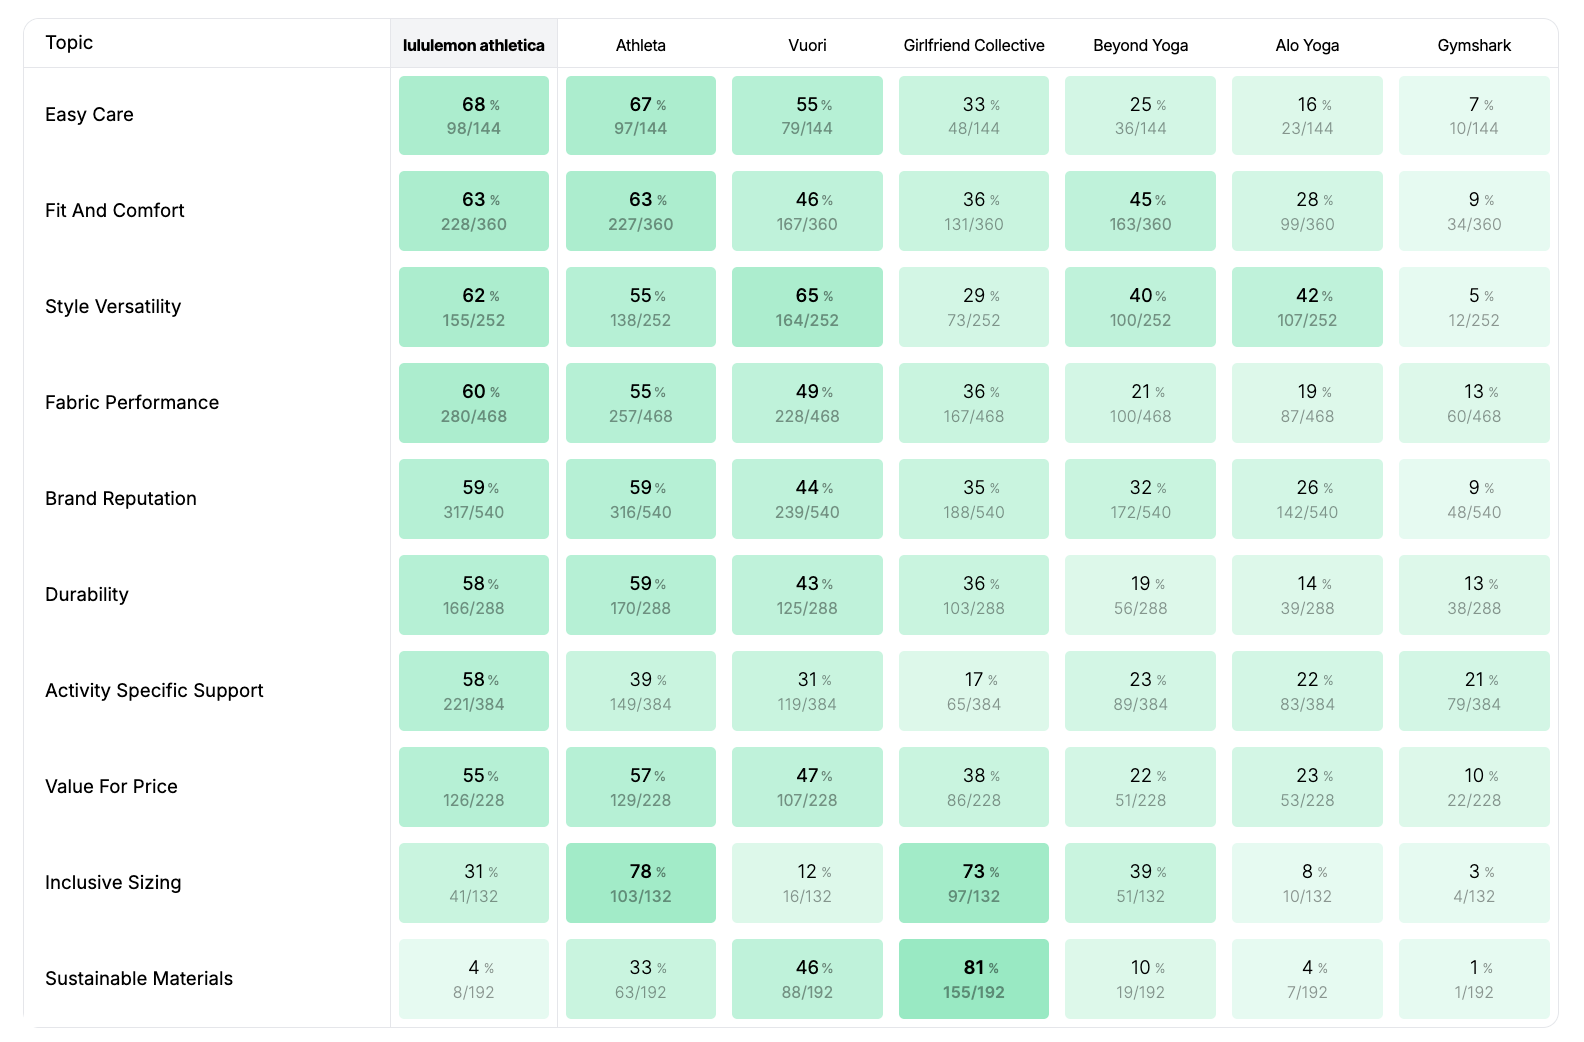
Task: Click the 227/360 Athleta cell
Action: click(641, 211)
